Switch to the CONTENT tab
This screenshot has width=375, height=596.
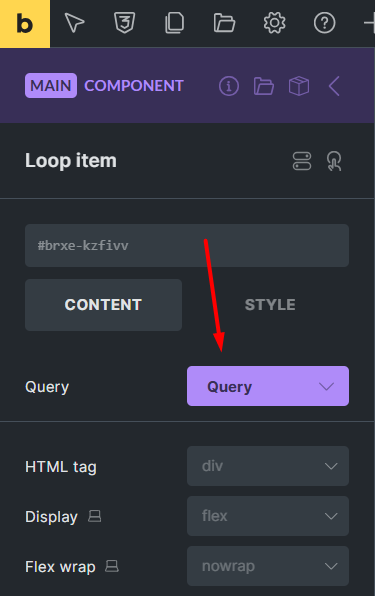pos(103,305)
